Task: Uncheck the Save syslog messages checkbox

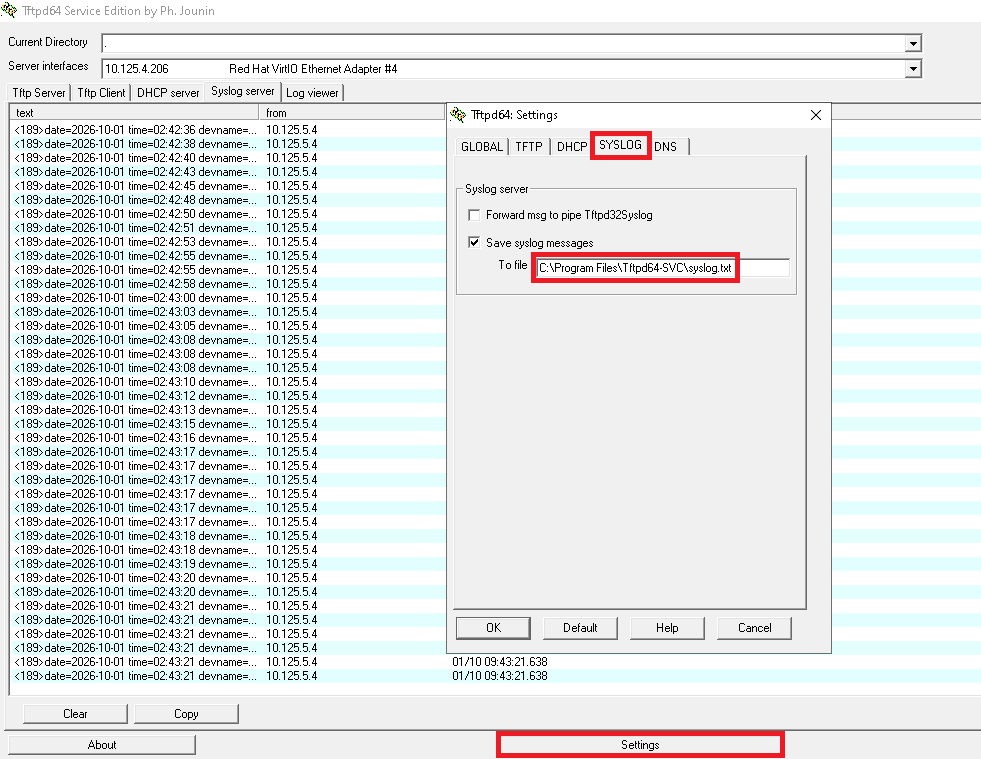Action: [474, 242]
